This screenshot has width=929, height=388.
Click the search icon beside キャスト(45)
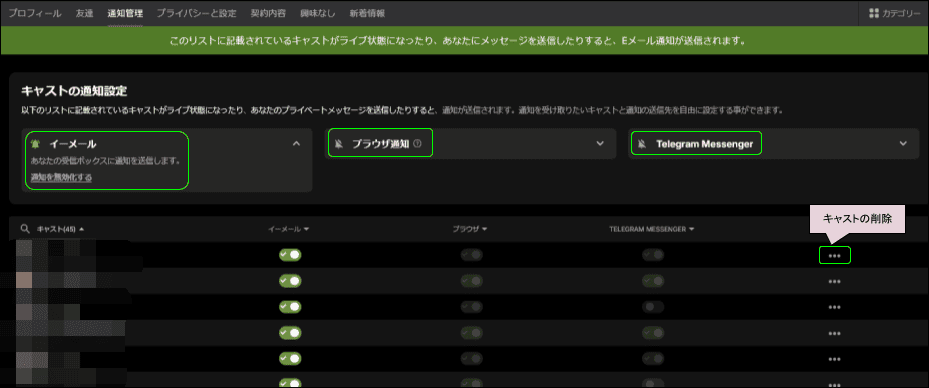click(x=25, y=229)
